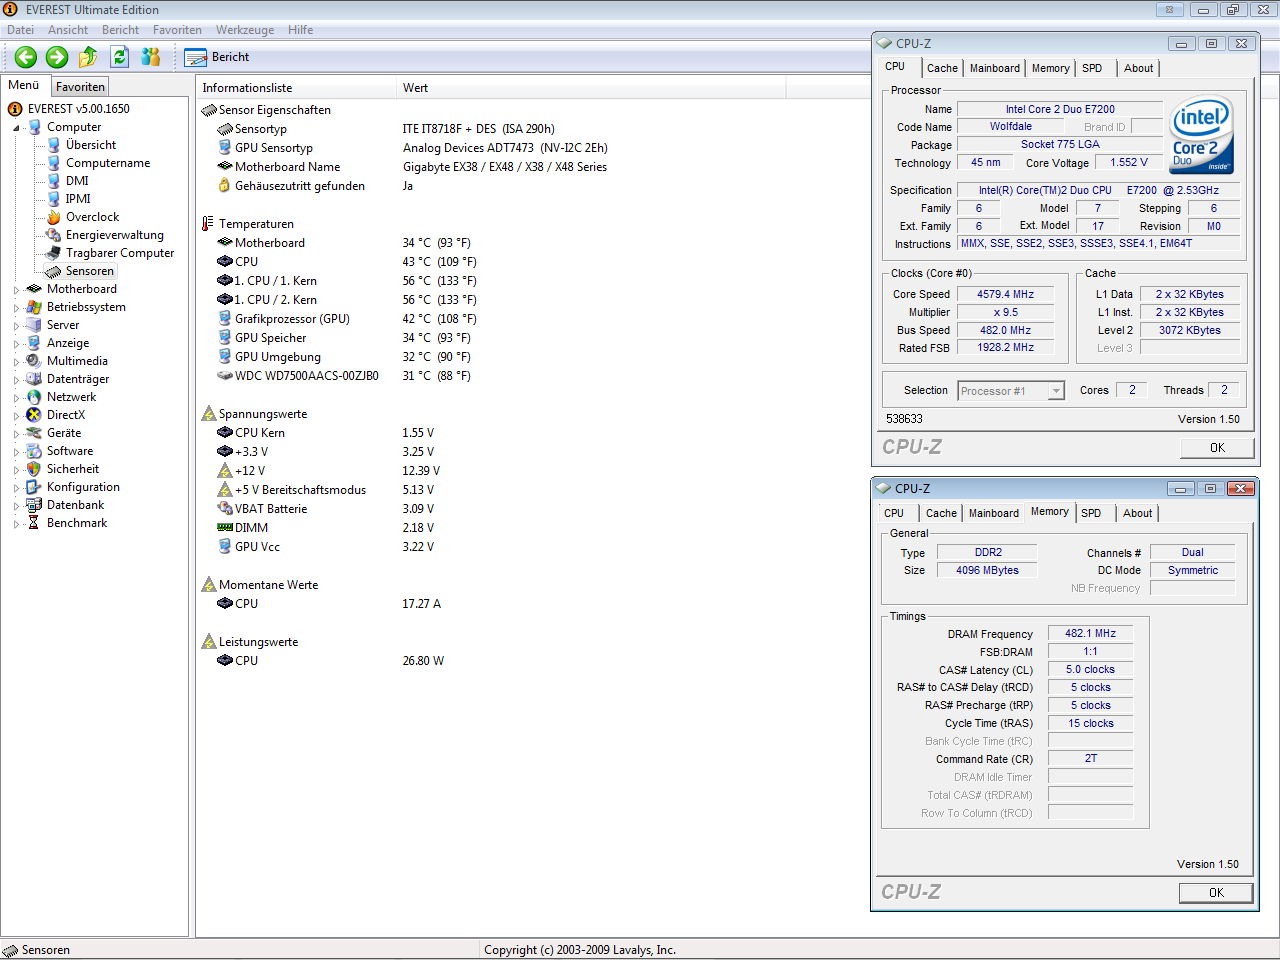Collapse the Computer tree node

[x=16, y=128]
